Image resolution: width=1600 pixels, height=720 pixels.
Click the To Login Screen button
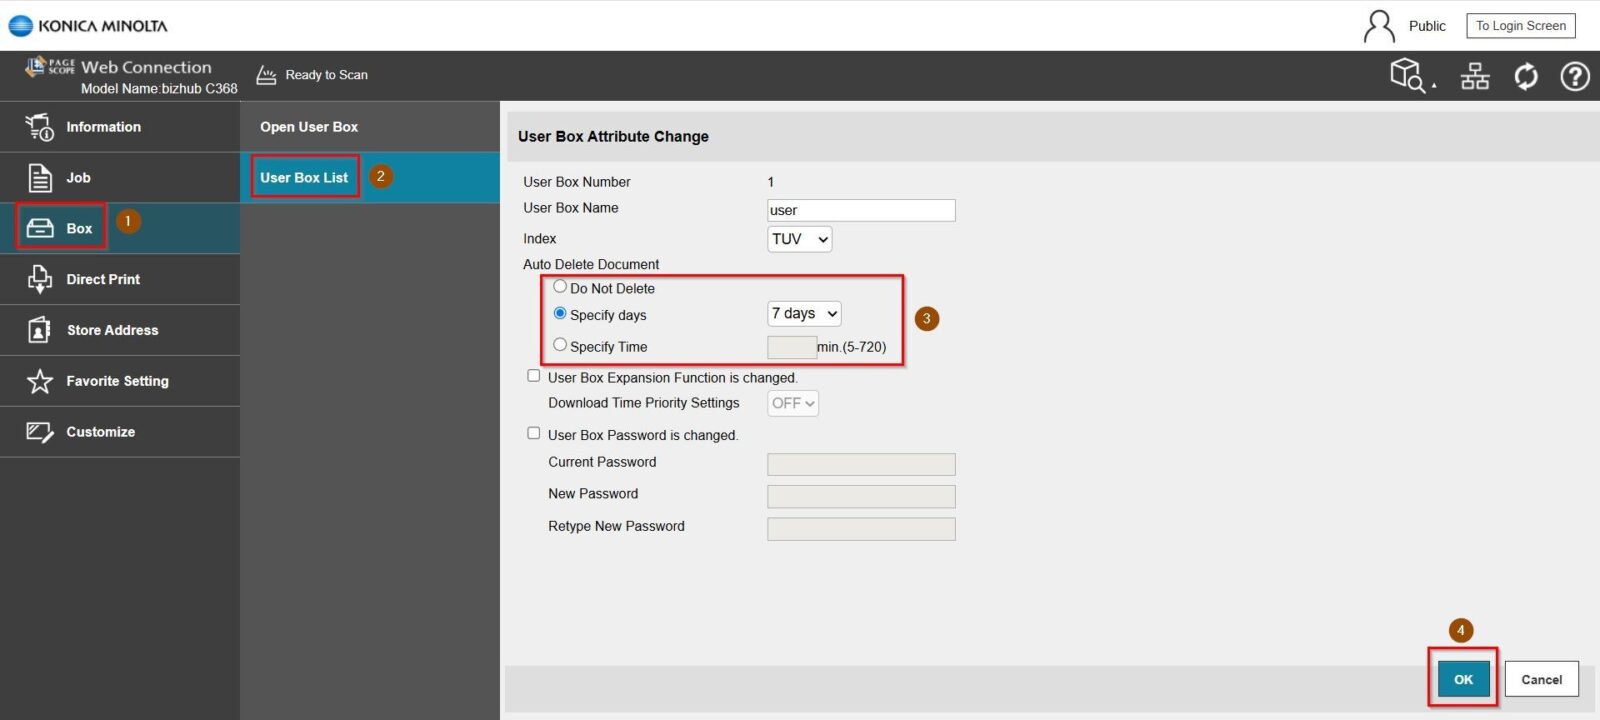click(1520, 26)
